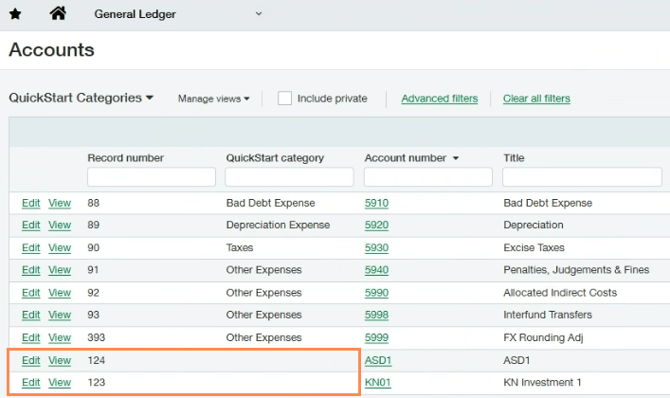Screen dimensions: 670x398
Task: Select the 'Interfund Transfers' title cell
Action: point(547,315)
